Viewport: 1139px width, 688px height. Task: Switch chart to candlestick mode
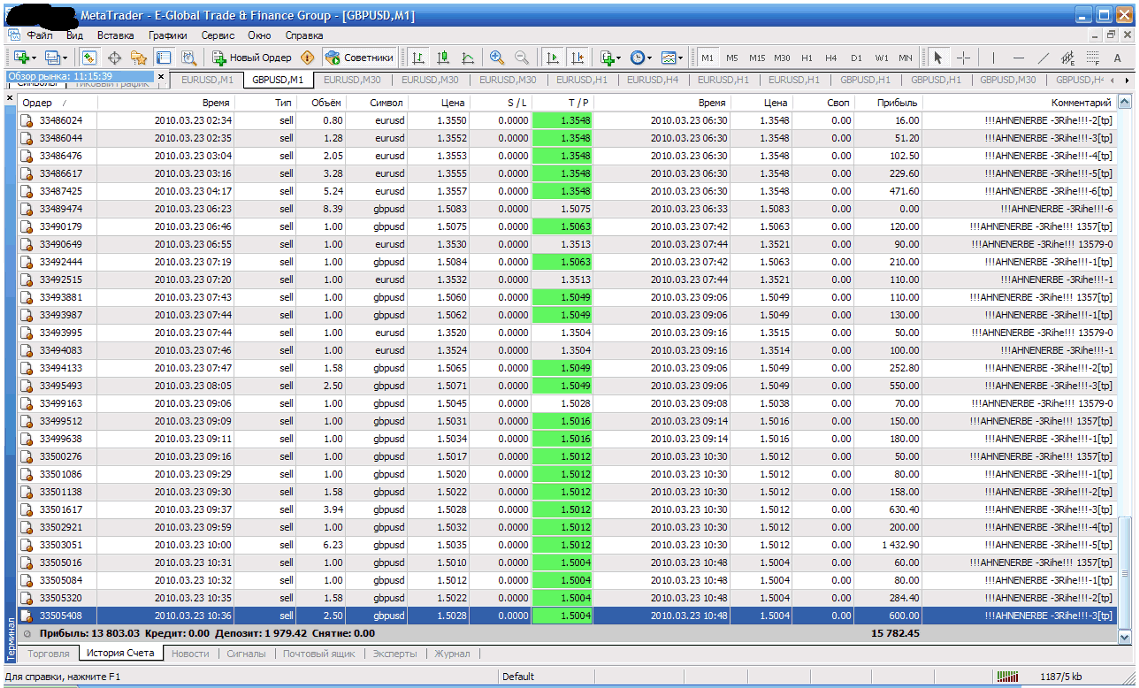(x=443, y=57)
